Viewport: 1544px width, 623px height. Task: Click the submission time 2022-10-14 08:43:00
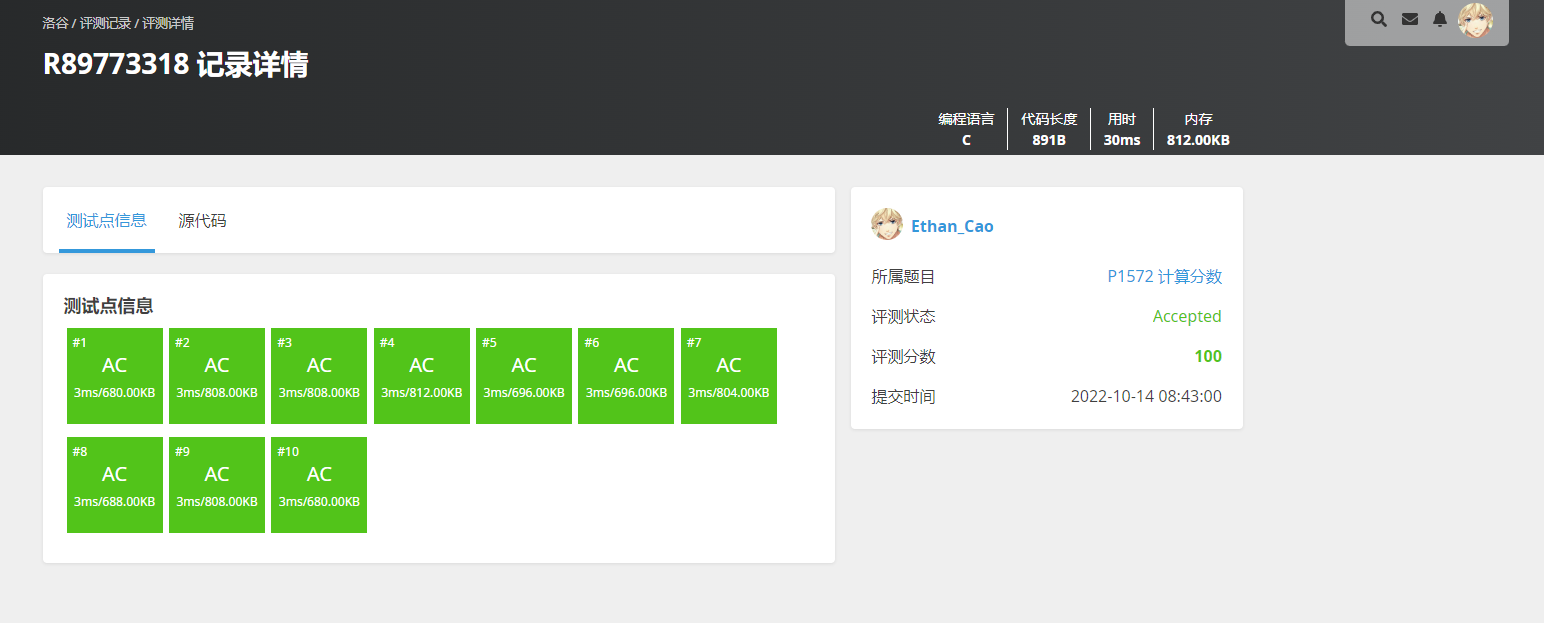(x=1146, y=397)
